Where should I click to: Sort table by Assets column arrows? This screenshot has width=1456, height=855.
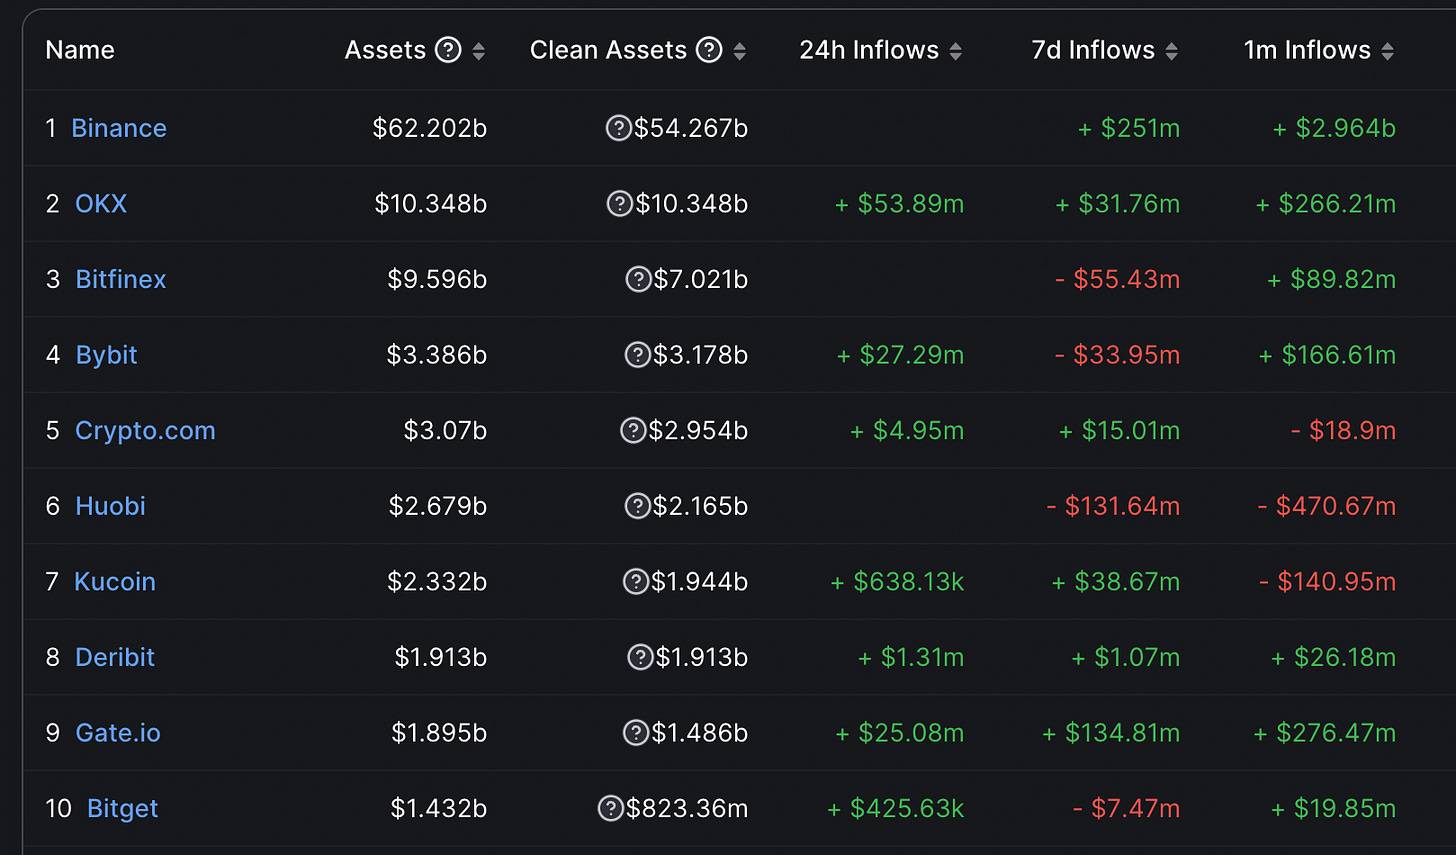[x=479, y=51]
